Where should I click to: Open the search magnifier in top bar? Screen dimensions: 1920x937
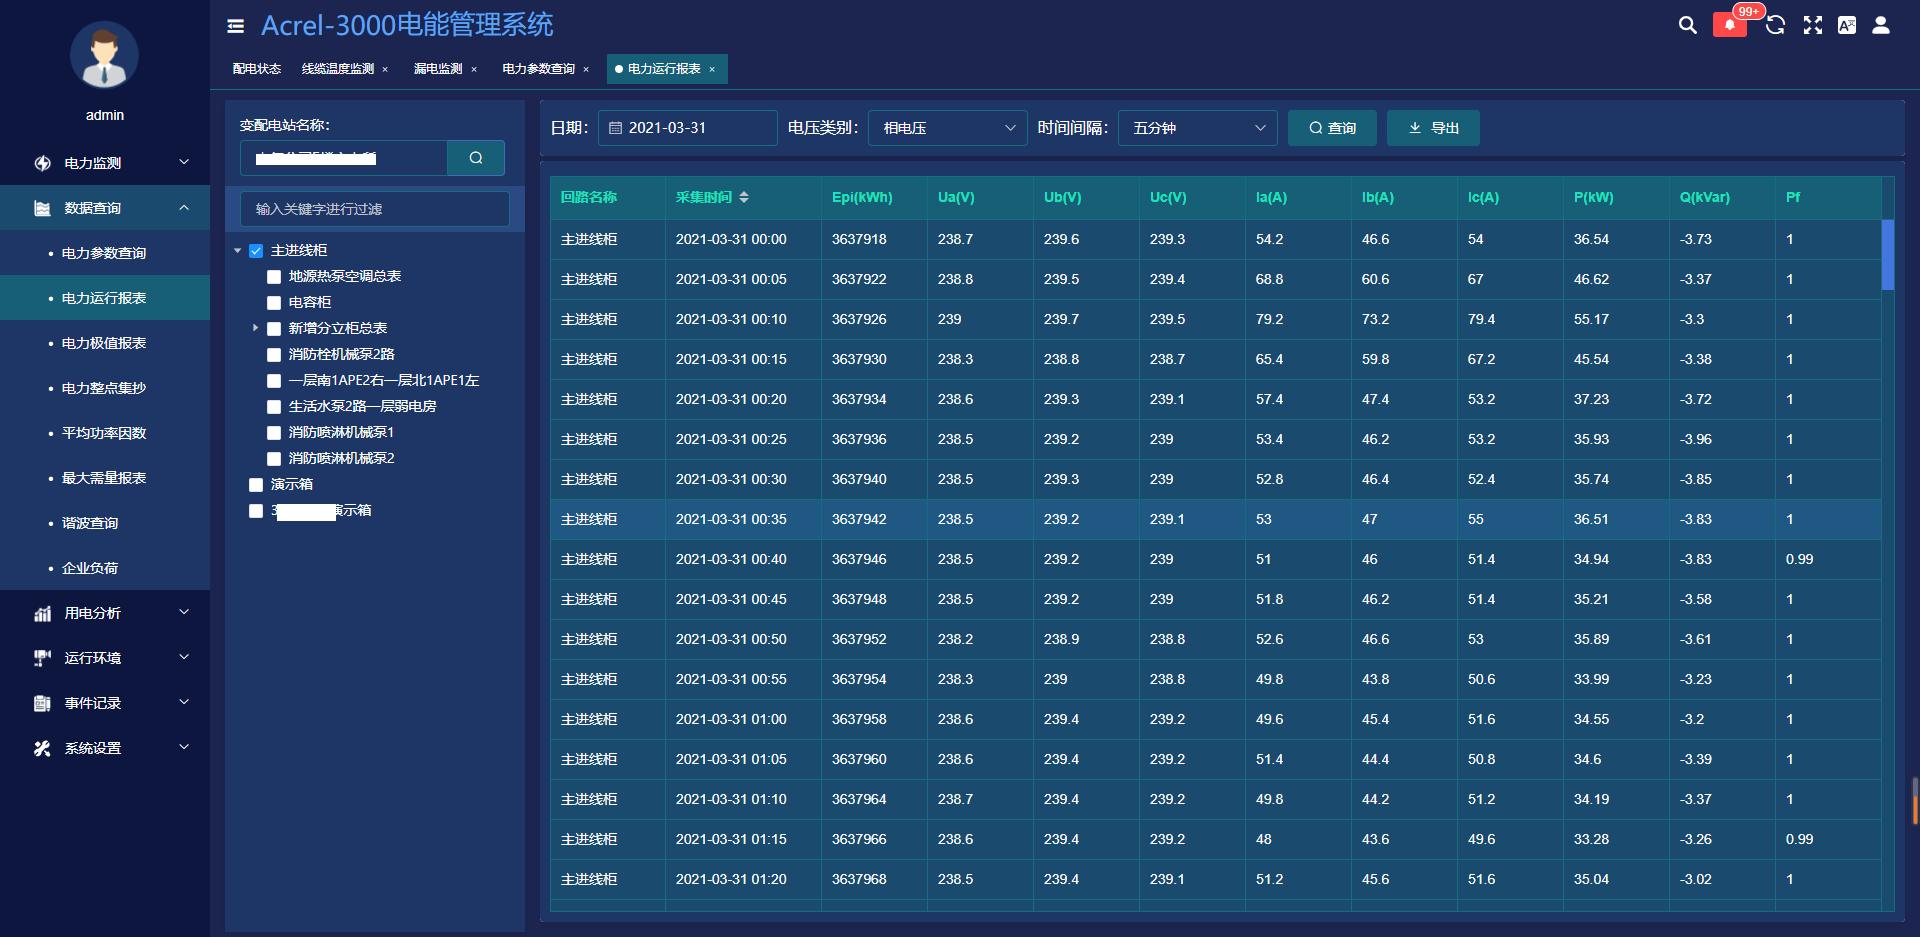coord(1687,26)
